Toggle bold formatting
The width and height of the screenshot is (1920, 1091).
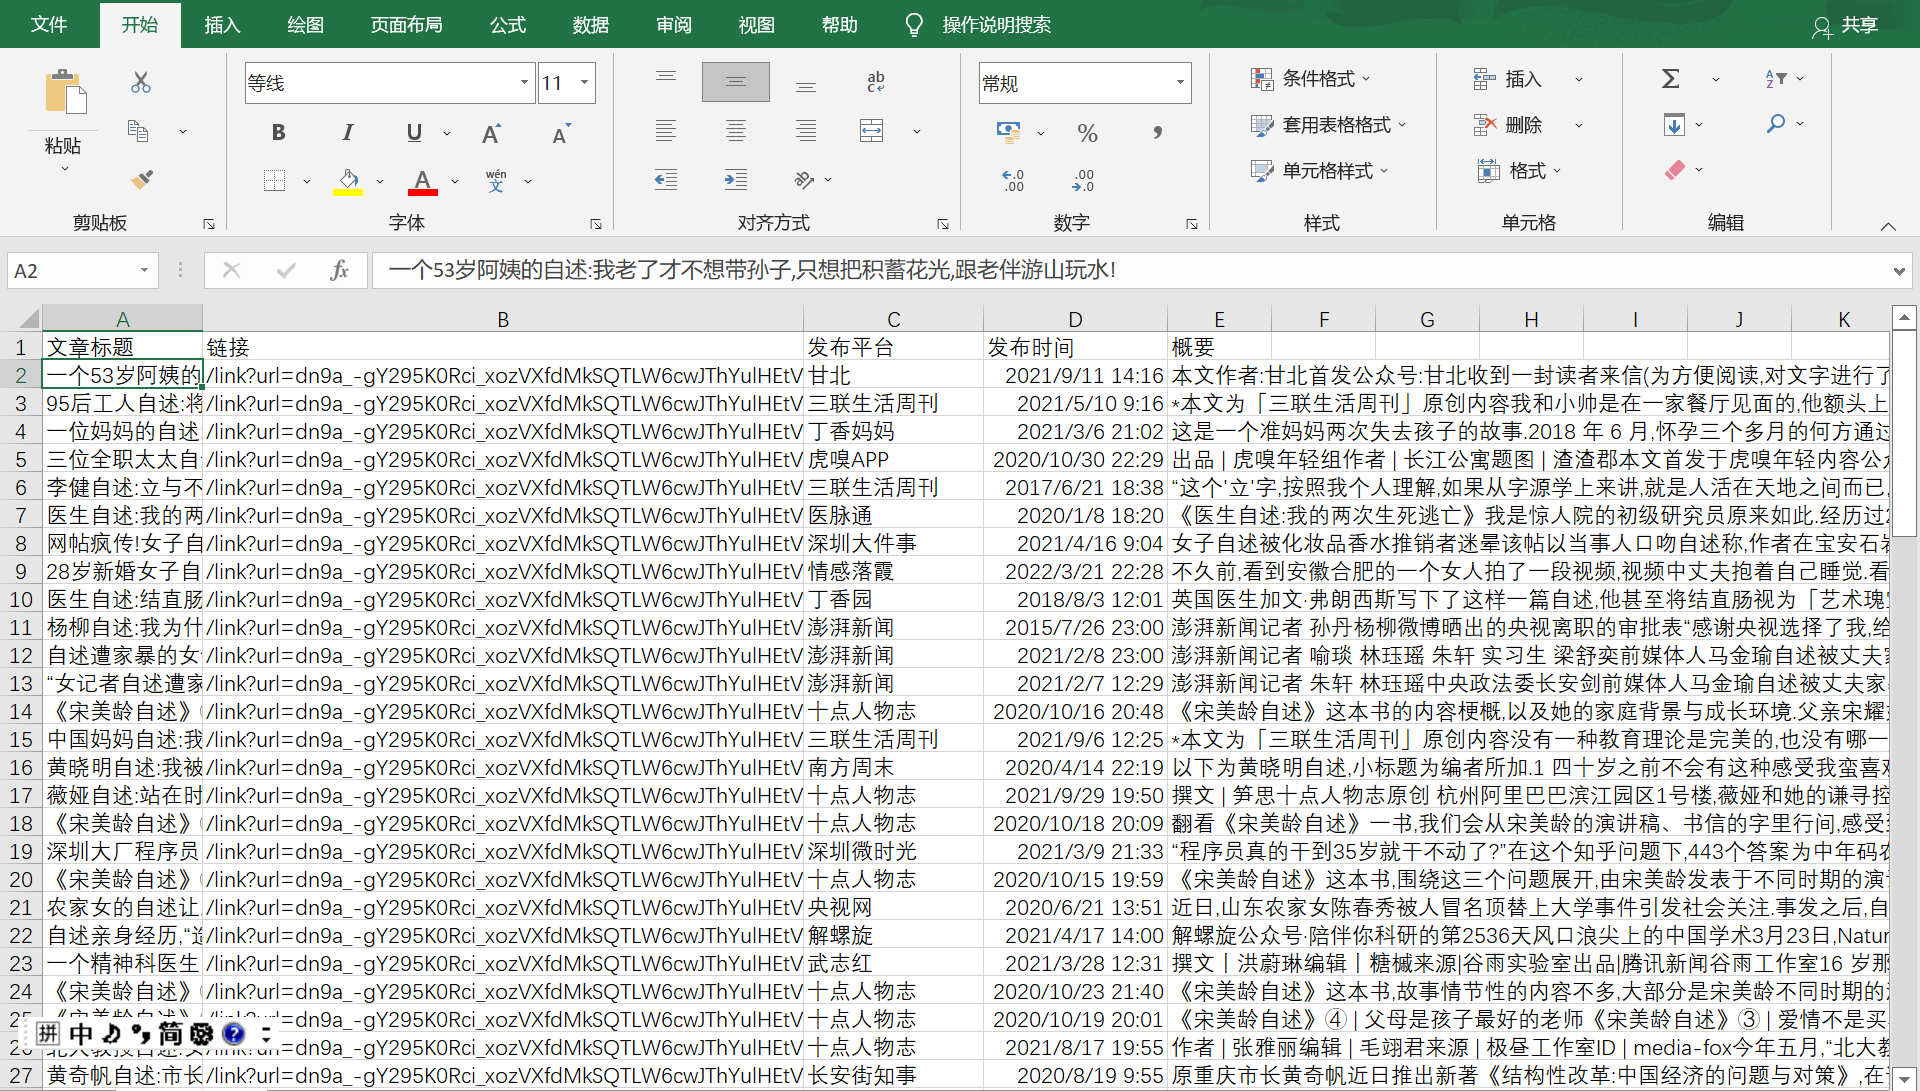tap(278, 131)
